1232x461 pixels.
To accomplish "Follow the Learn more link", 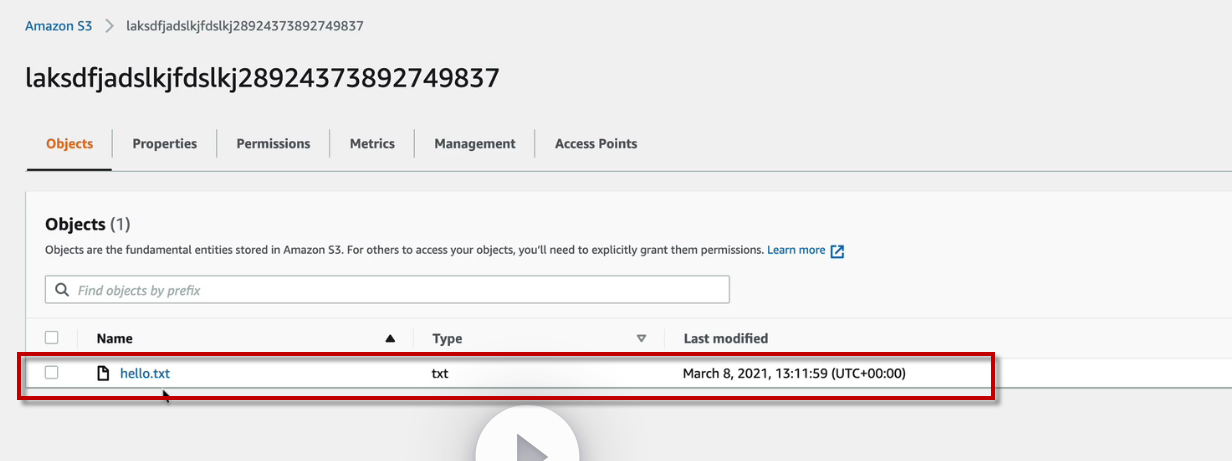I will click(796, 250).
